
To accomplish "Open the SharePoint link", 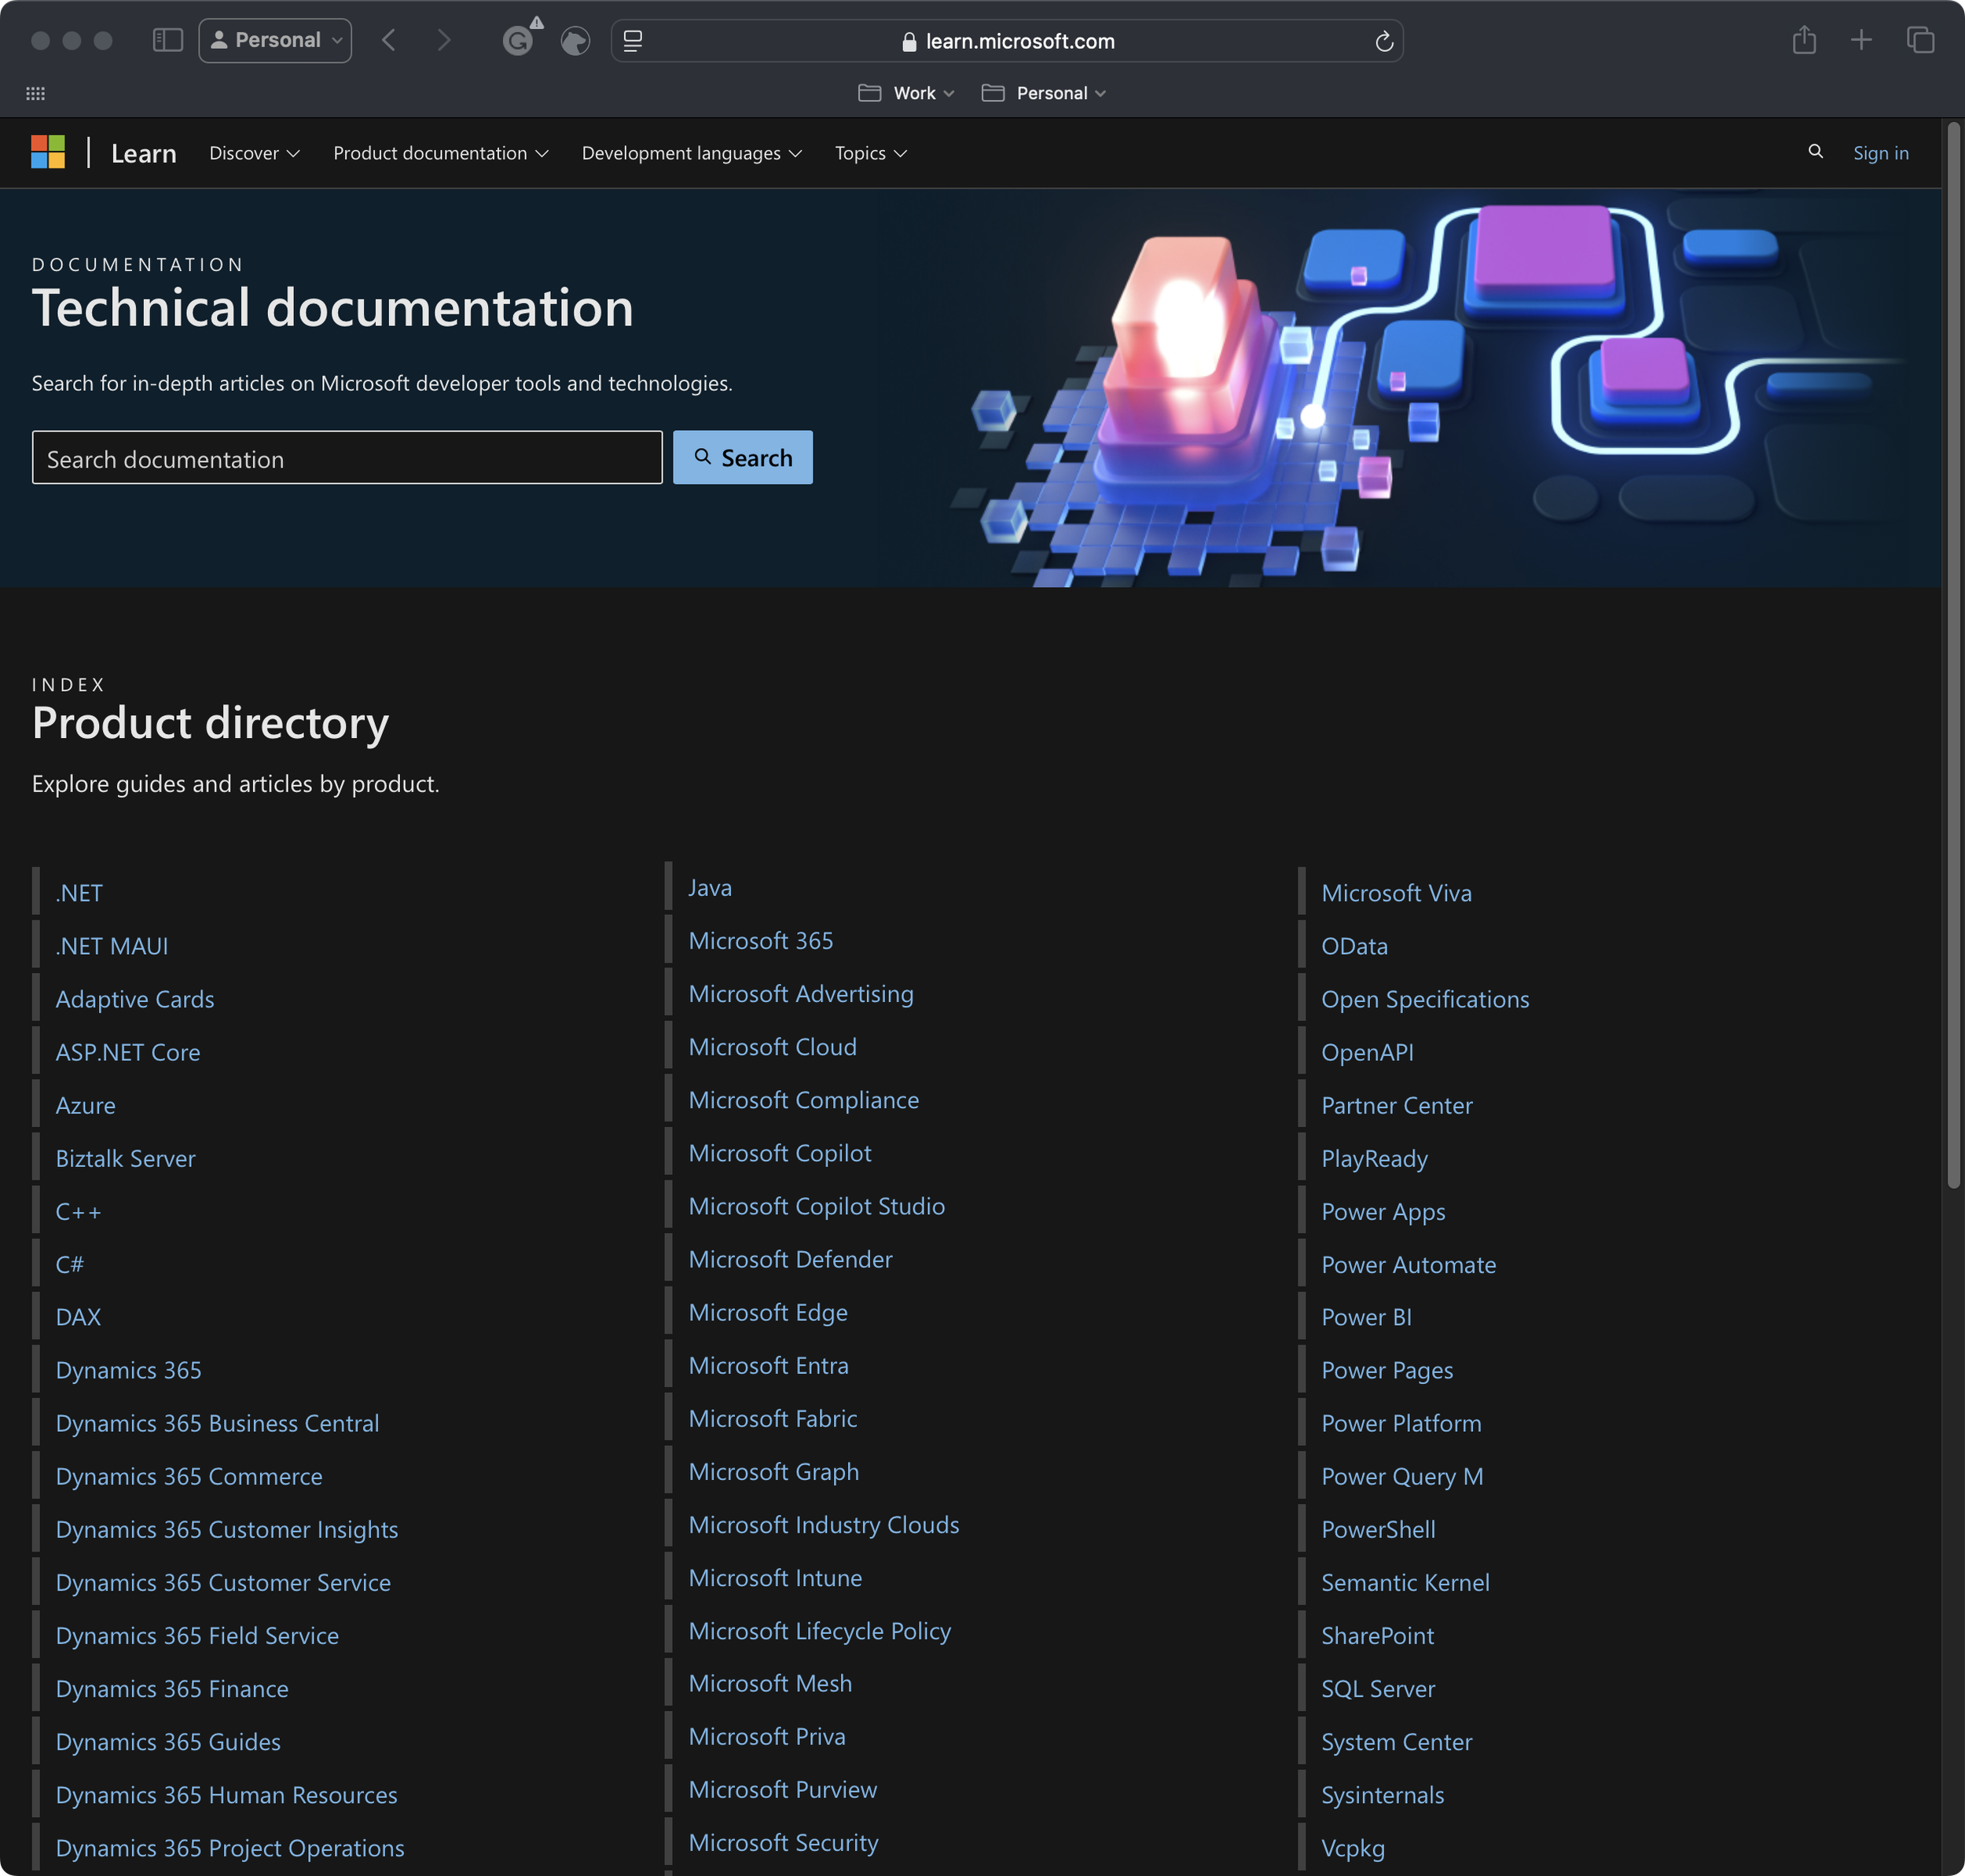I will pyautogui.click(x=1377, y=1635).
